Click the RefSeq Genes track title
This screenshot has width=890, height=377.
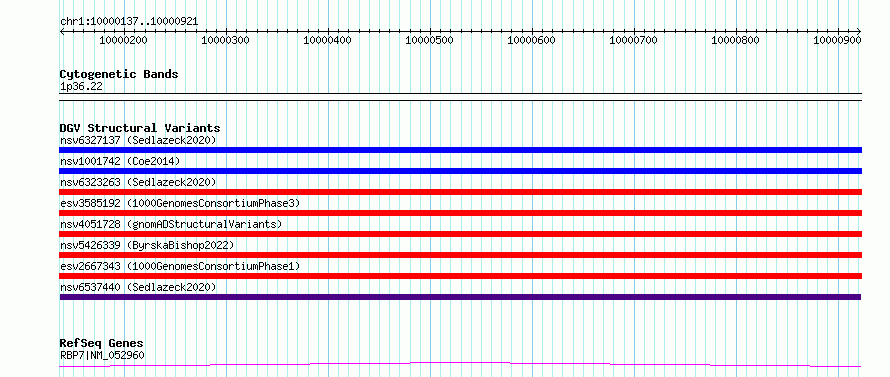[x=102, y=344]
